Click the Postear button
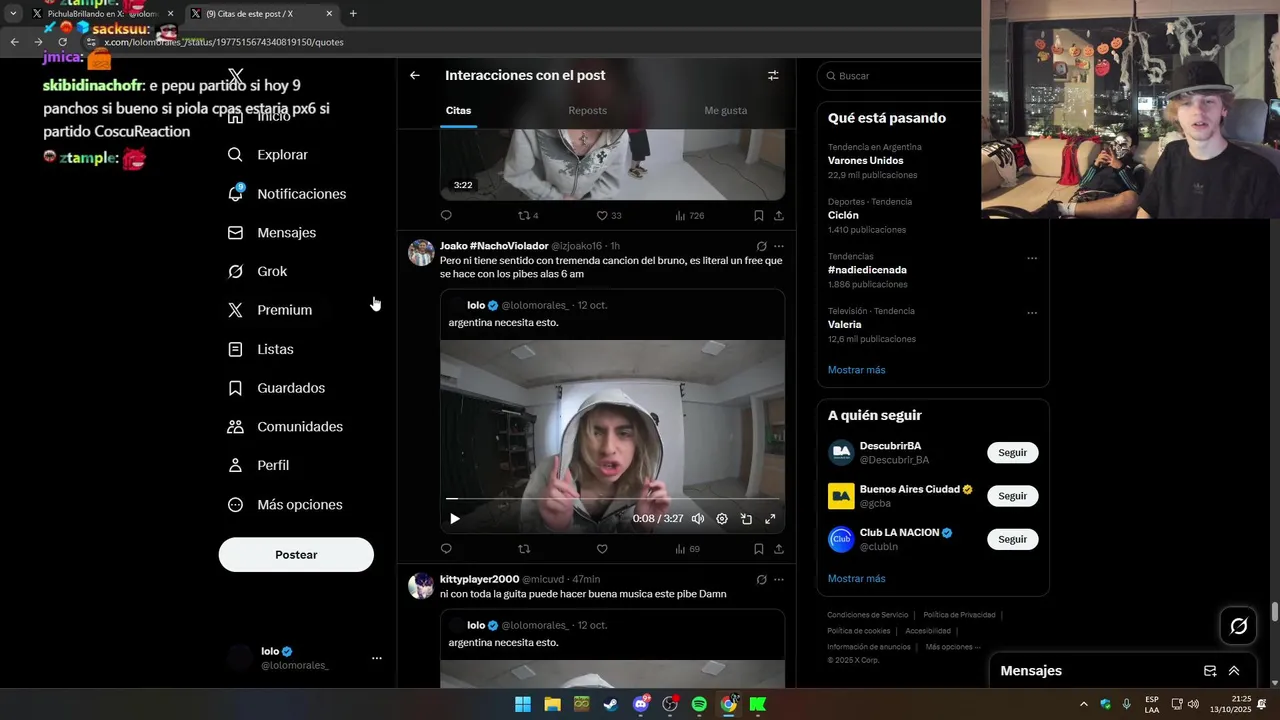 296,555
